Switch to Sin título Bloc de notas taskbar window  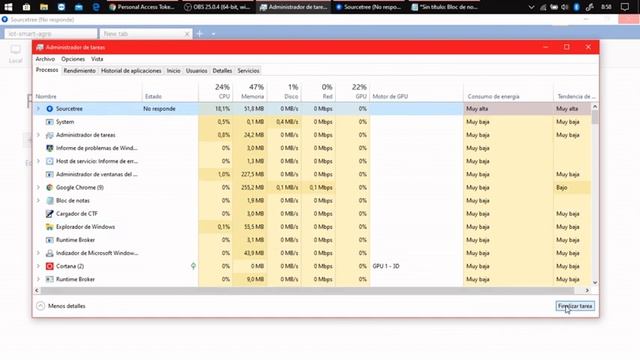tap(444, 7)
